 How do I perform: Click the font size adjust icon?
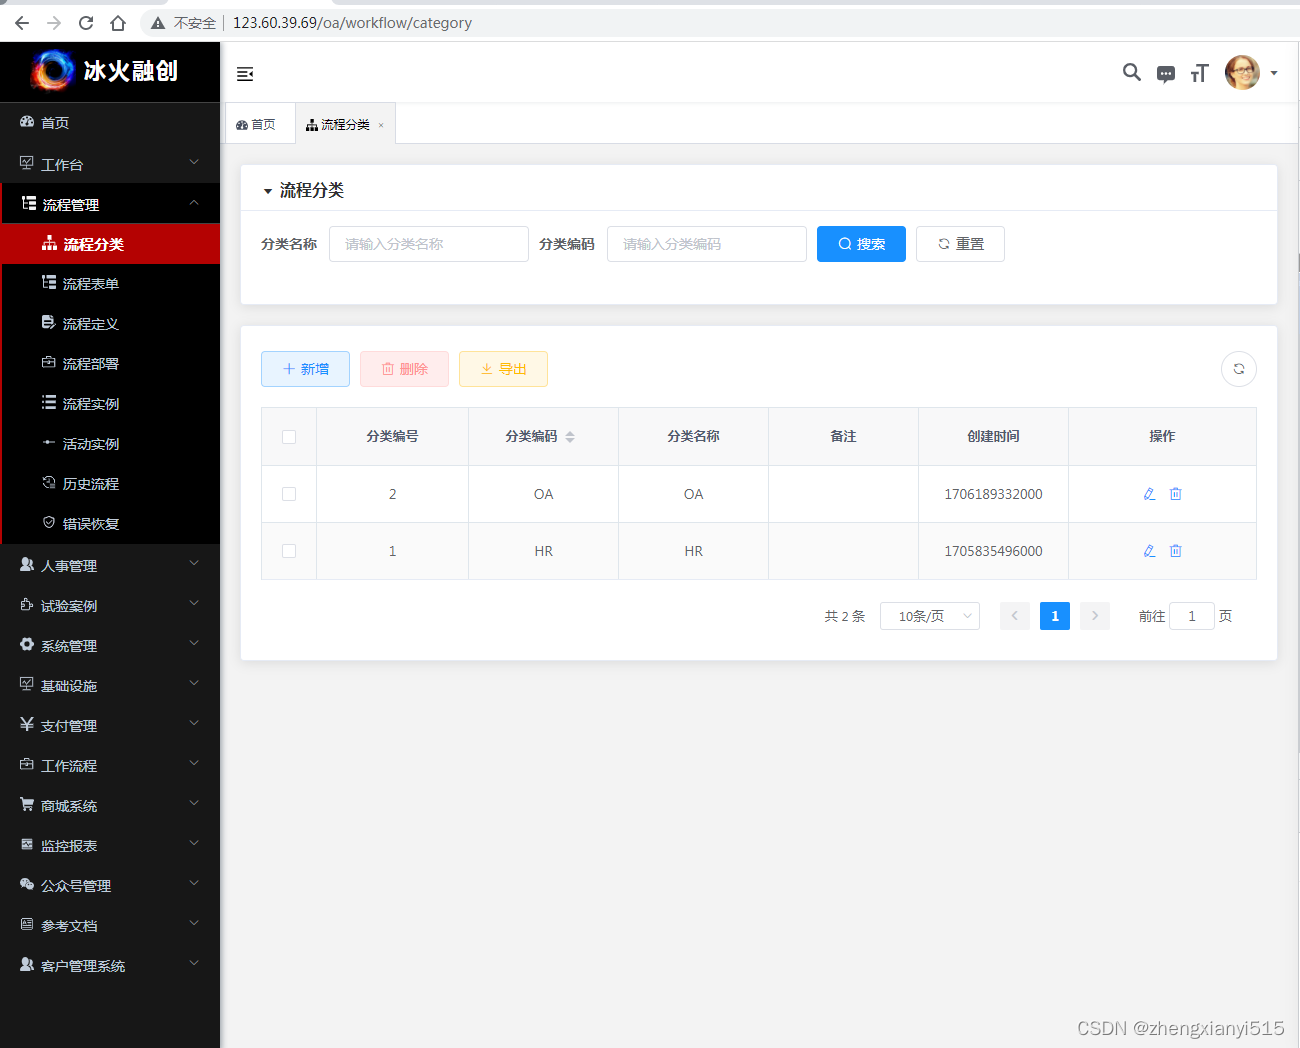click(1200, 73)
